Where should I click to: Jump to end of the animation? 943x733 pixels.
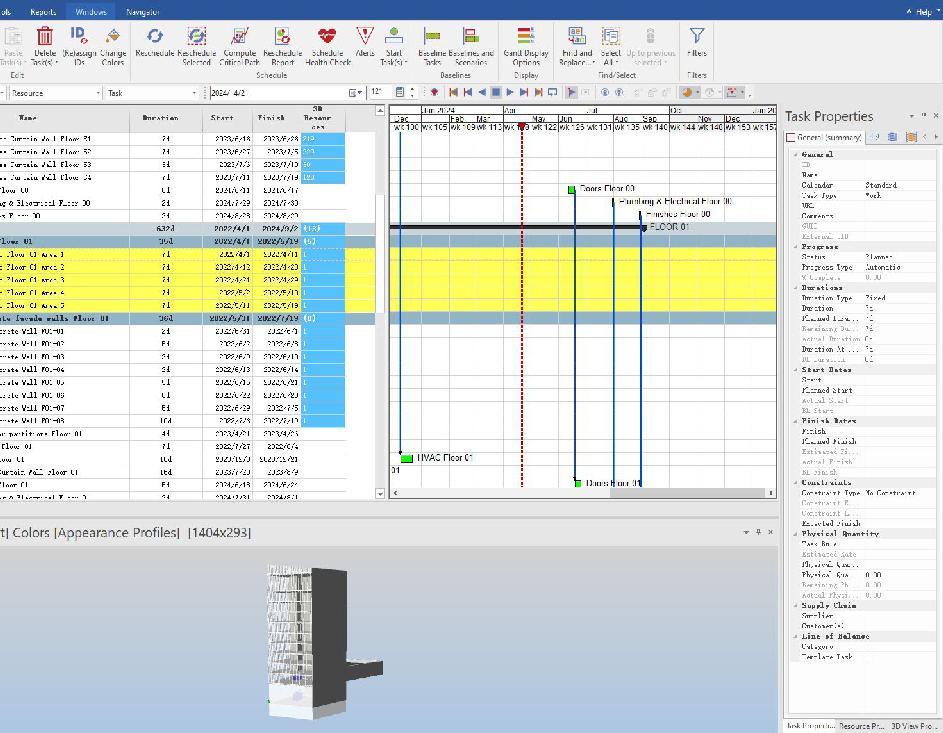(x=538, y=93)
